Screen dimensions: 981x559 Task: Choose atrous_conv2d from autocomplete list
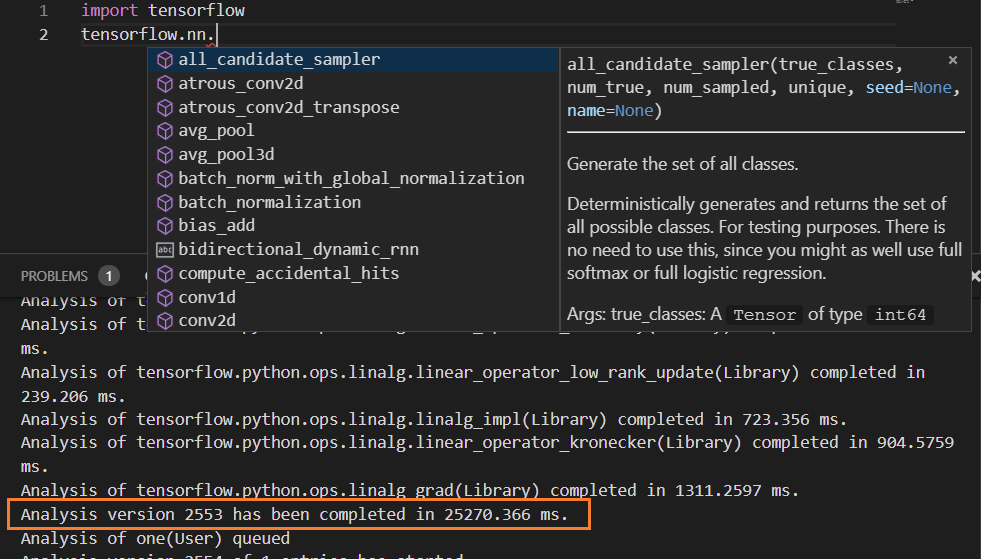pyautogui.click(x=353, y=83)
